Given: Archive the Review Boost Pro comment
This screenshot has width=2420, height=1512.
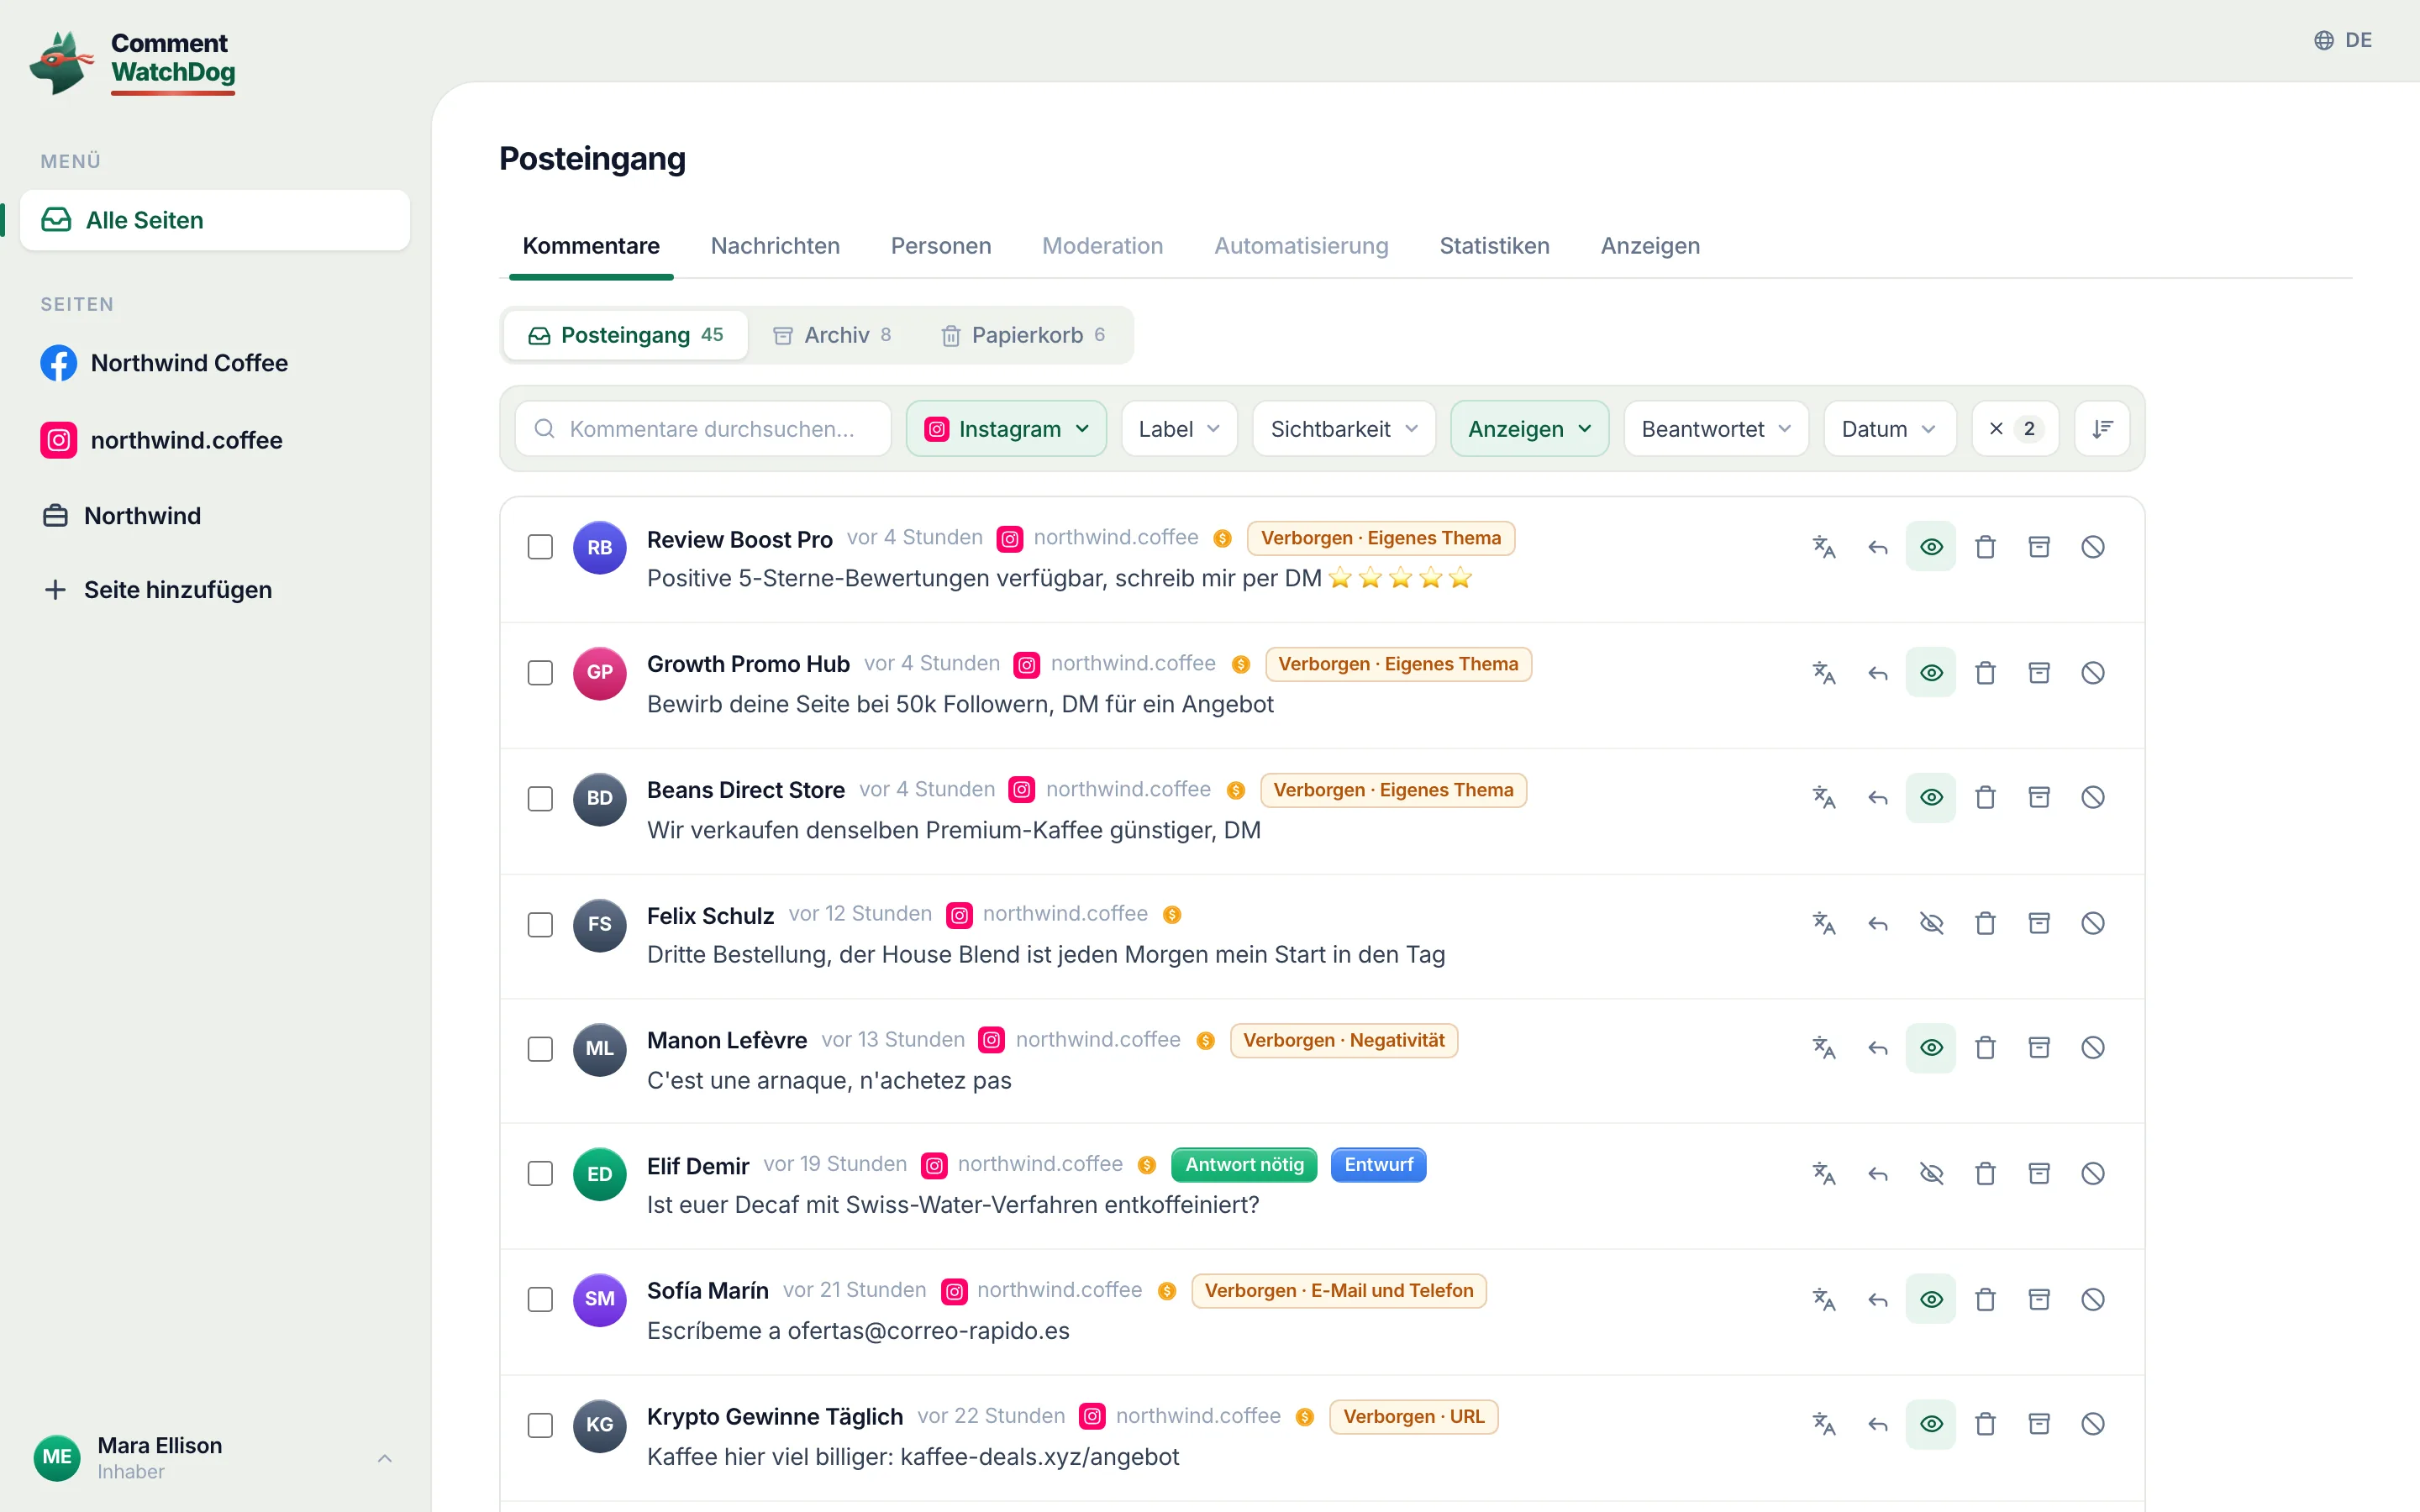Looking at the screenshot, I should pyautogui.click(x=2039, y=547).
